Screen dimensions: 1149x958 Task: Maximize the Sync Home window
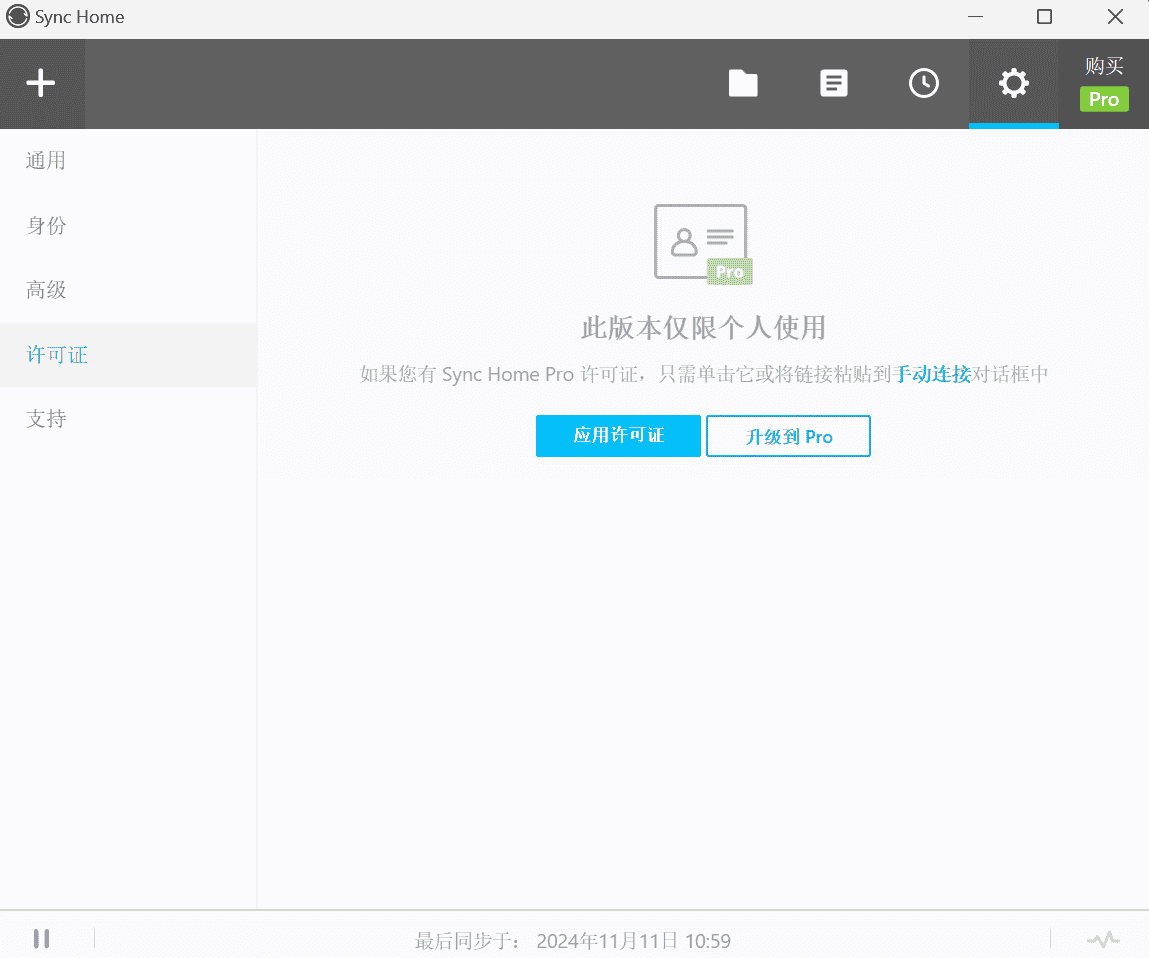pyautogui.click(x=1044, y=17)
